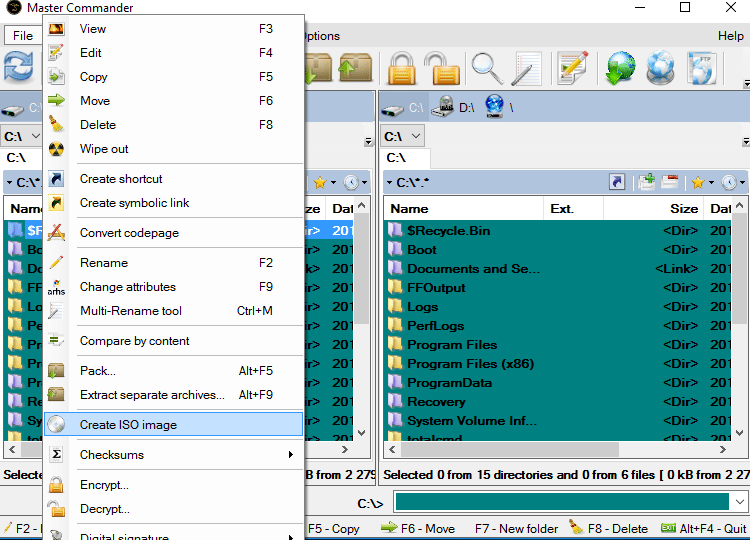Choose Encrypt... menu entry

point(173,485)
